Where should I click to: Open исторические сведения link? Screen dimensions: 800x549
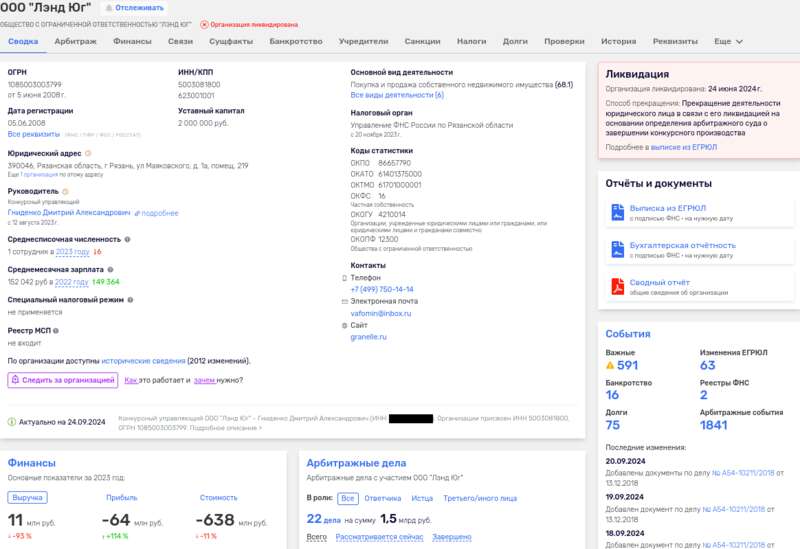pos(143,361)
